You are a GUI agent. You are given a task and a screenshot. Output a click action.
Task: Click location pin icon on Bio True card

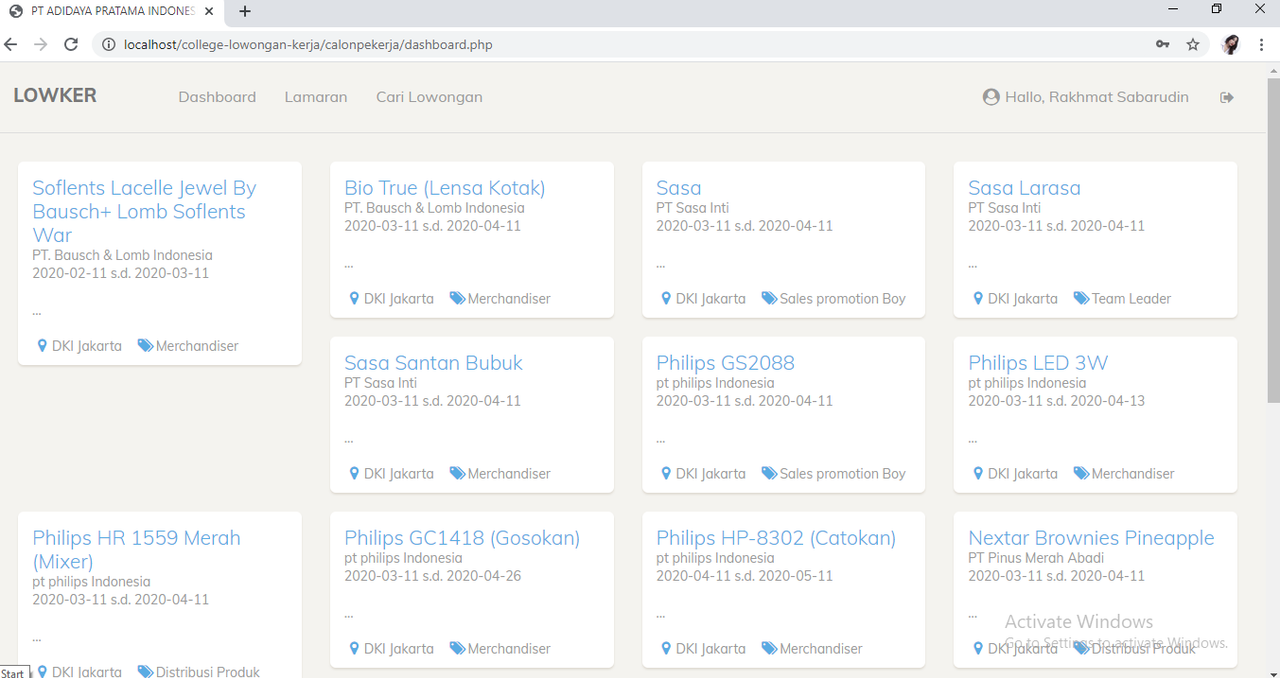(x=354, y=298)
